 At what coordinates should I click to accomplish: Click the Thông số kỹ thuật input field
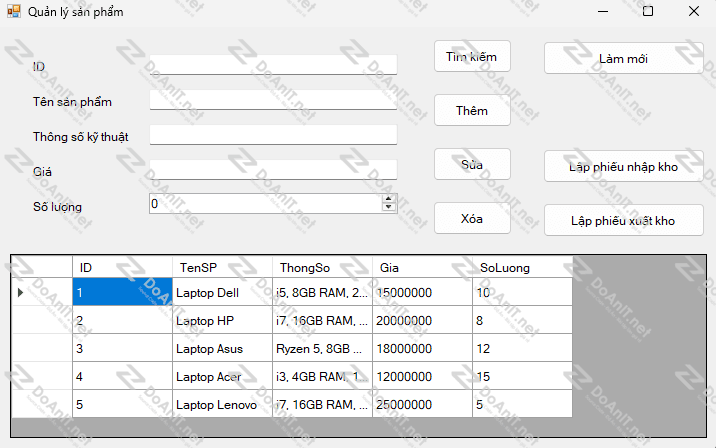(x=273, y=135)
